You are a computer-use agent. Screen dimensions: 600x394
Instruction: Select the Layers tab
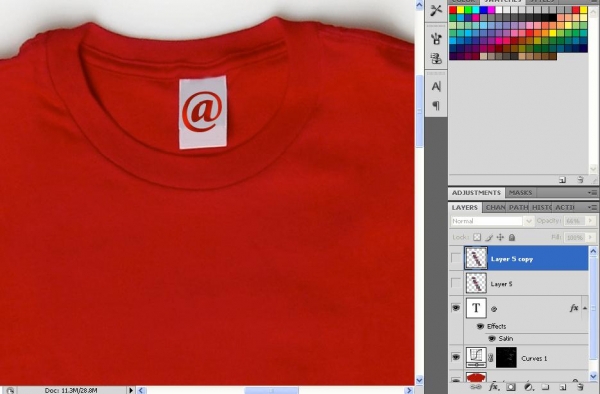(x=465, y=207)
